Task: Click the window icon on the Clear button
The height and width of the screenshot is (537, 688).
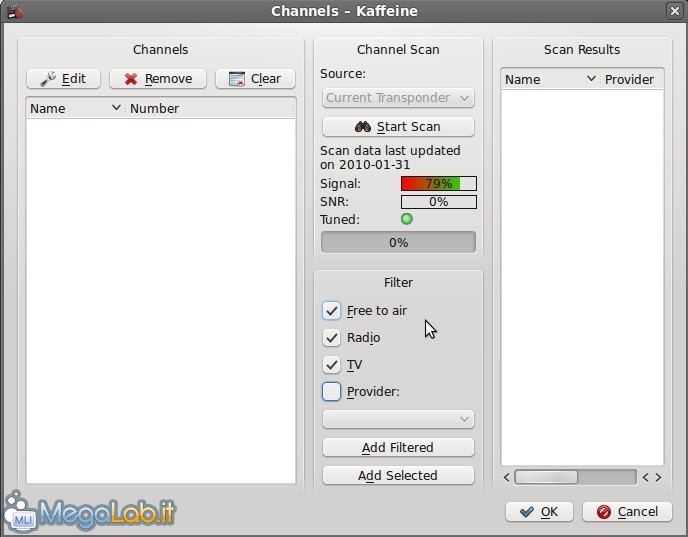Action: pos(237,79)
